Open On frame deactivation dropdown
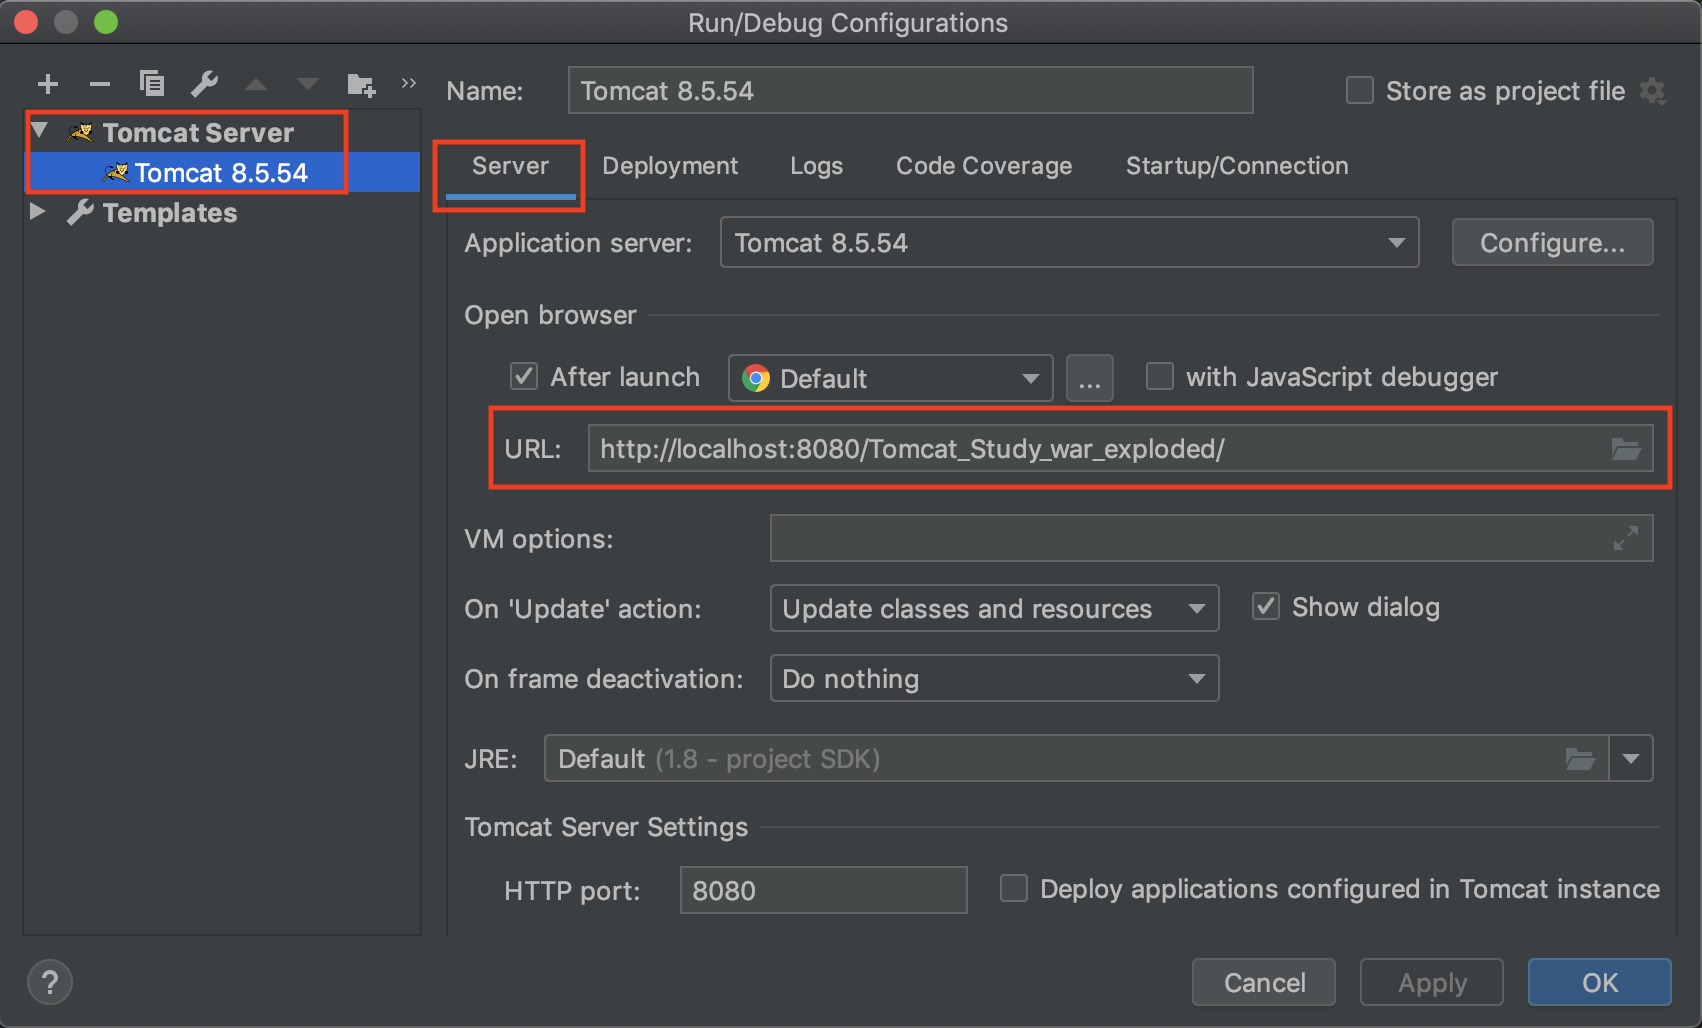 point(994,678)
